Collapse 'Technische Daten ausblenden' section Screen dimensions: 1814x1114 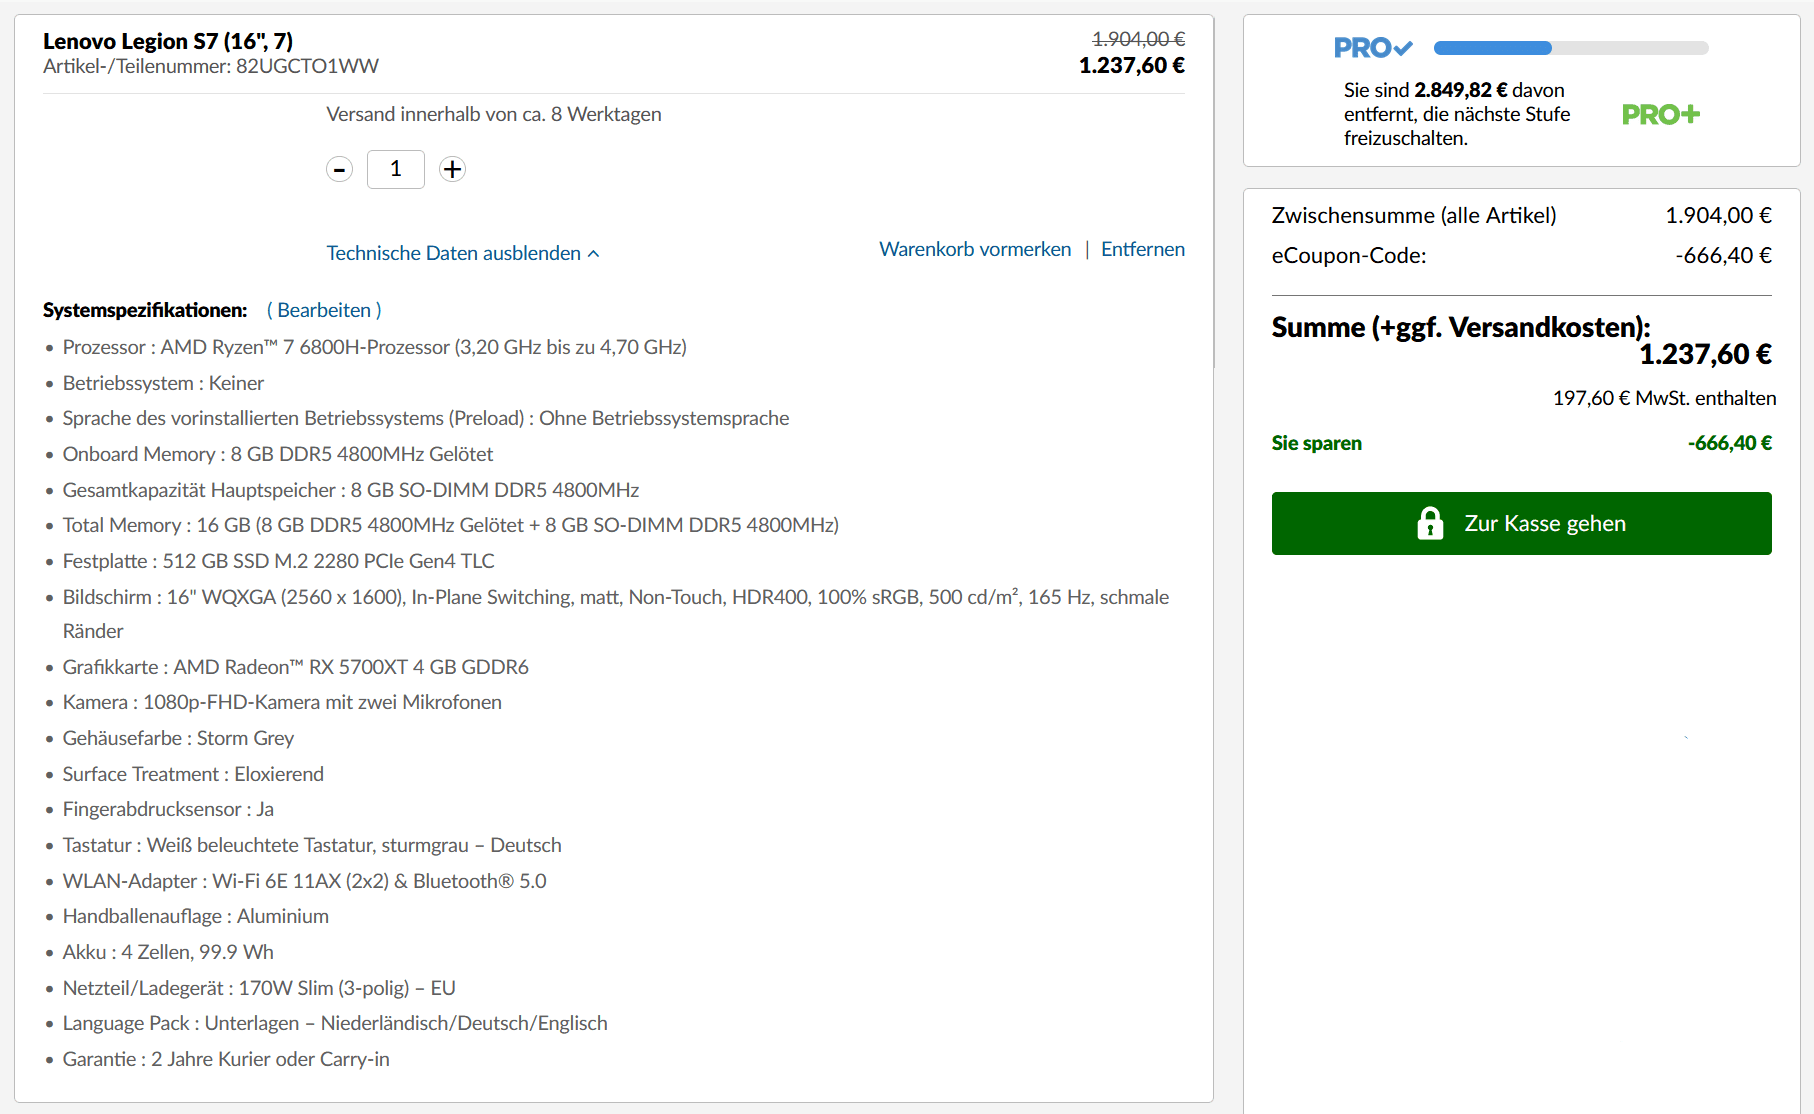pos(463,253)
